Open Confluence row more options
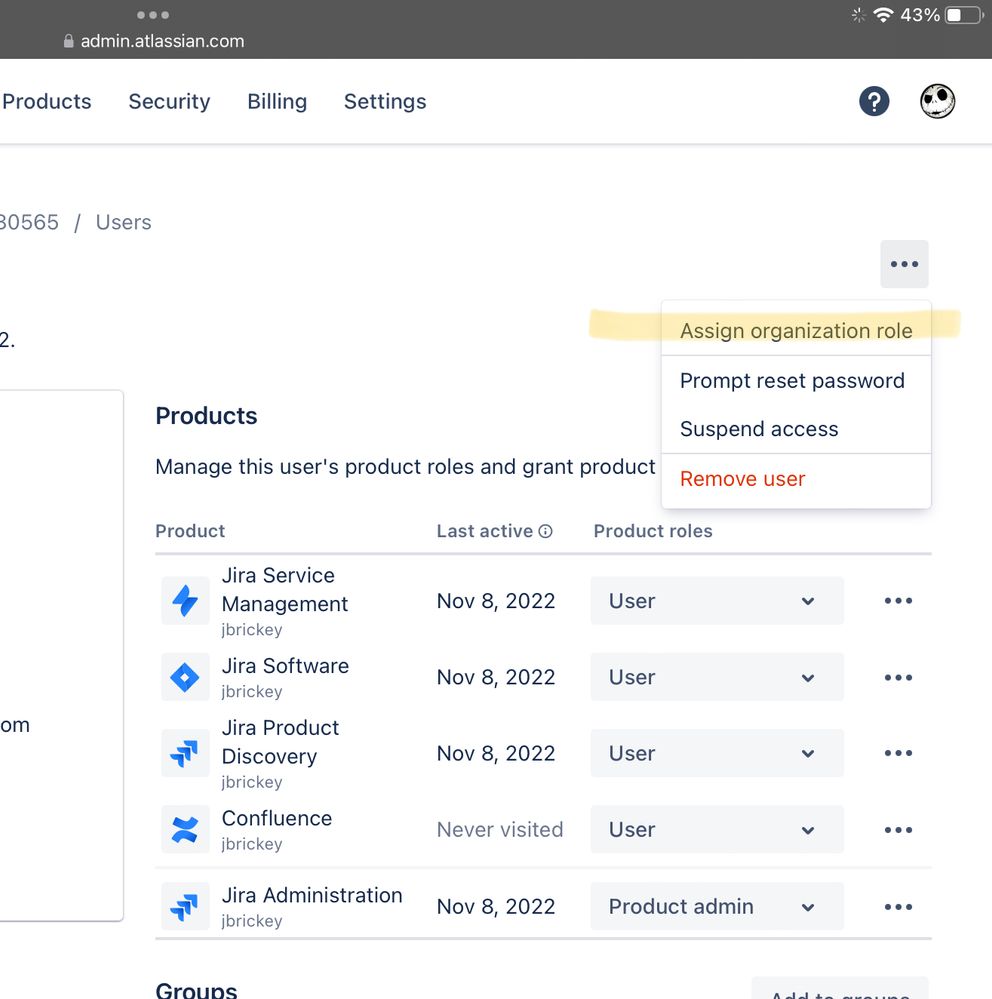Viewport: 992px width, 999px height. pyautogui.click(x=898, y=830)
